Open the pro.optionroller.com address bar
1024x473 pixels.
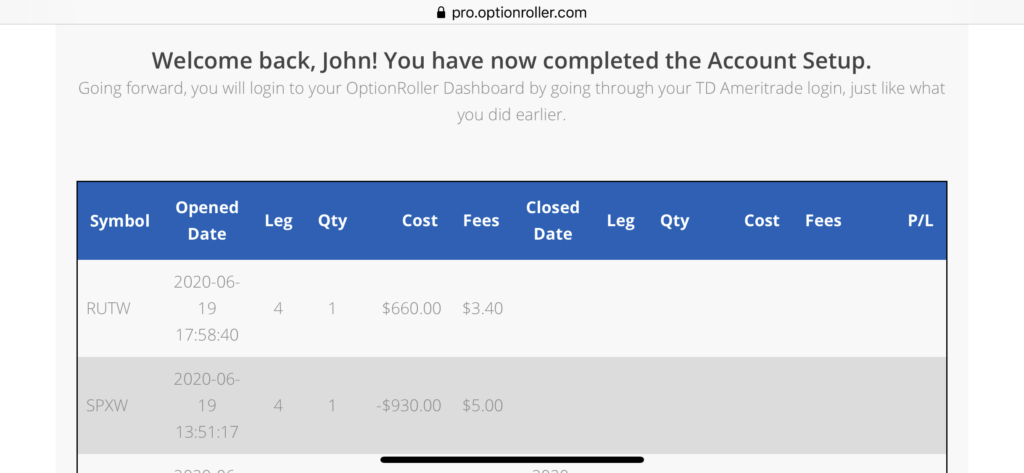(x=512, y=12)
